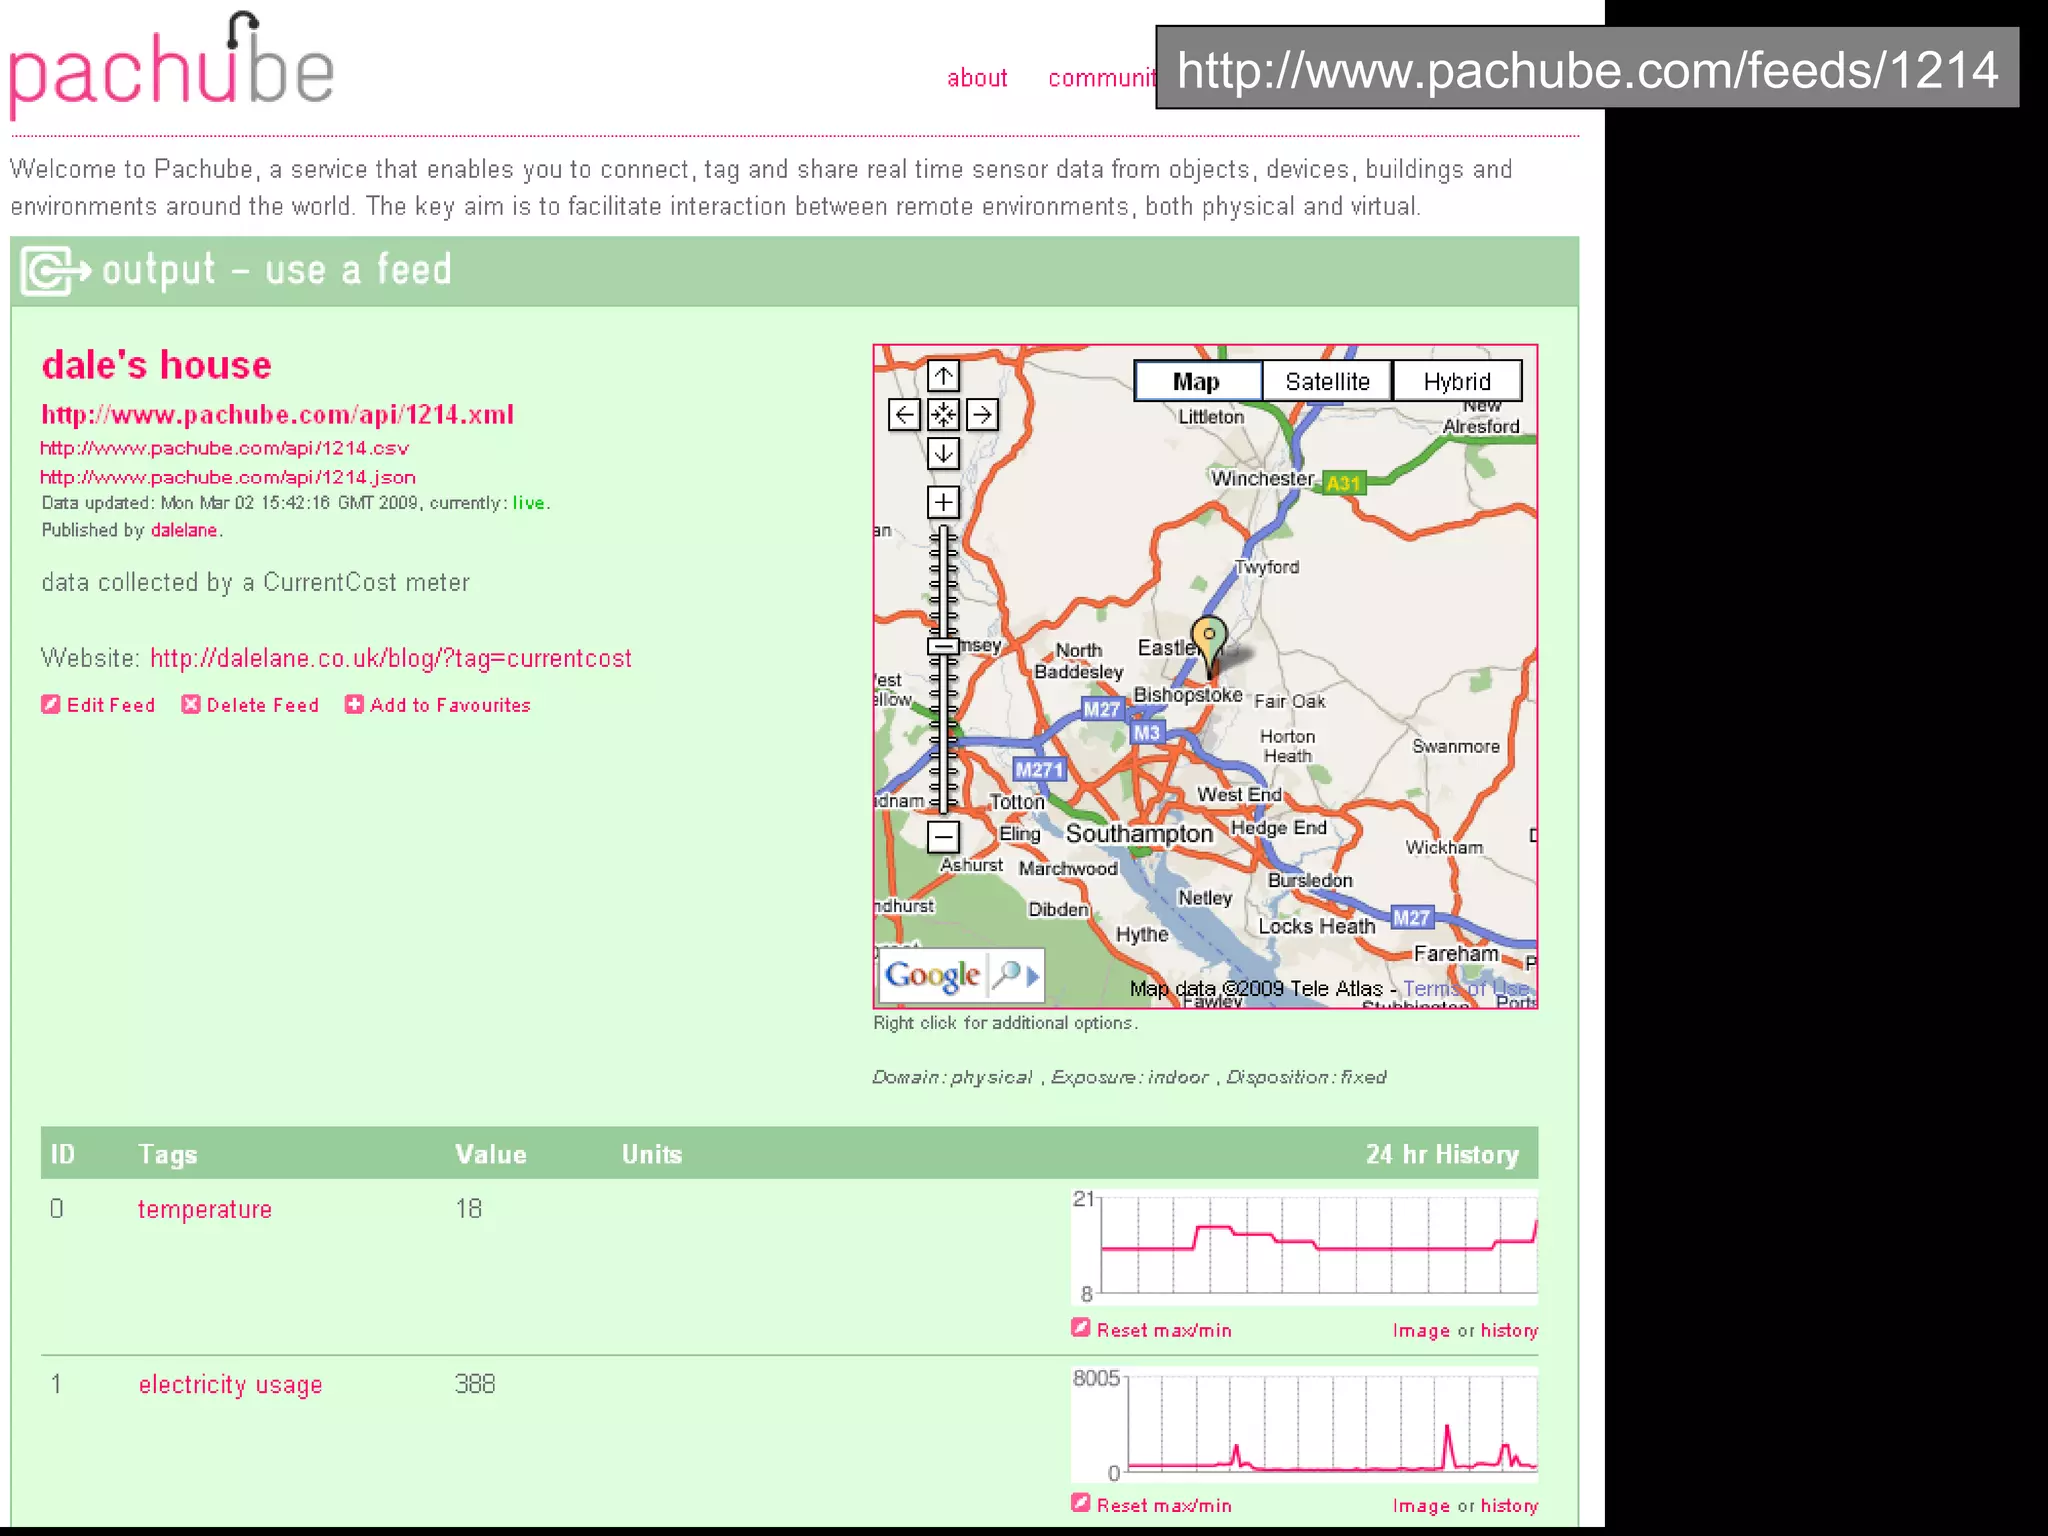Viewport: 2048px width, 1536px height.
Task: Click the M27 road badge near Fareham
Action: click(x=1412, y=917)
